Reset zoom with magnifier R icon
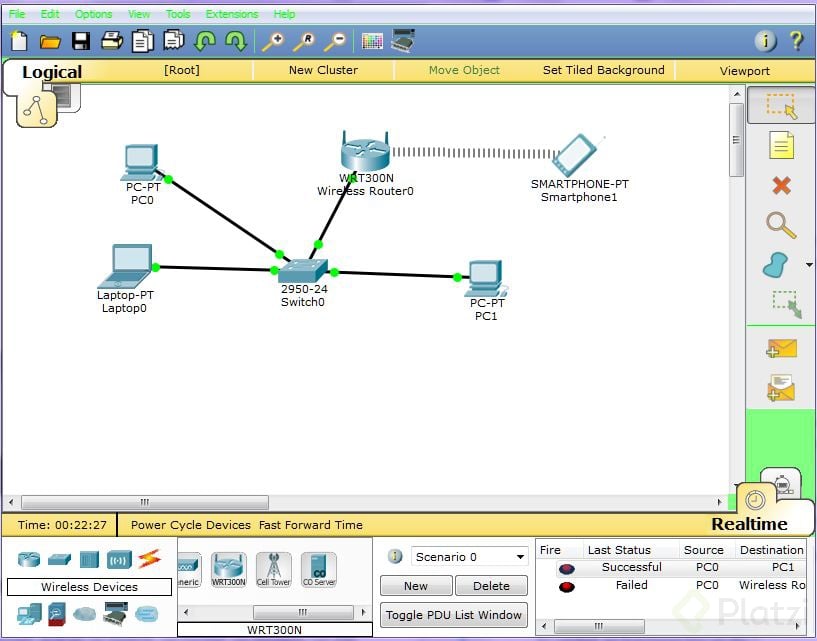This screenshot has height=641, width=817. 304,42
